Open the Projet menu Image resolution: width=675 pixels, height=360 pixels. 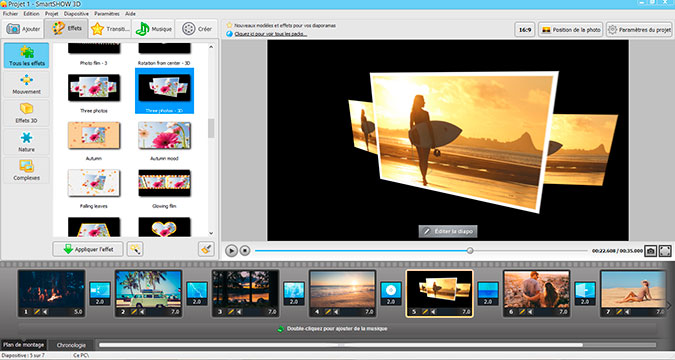click(52, 13)
